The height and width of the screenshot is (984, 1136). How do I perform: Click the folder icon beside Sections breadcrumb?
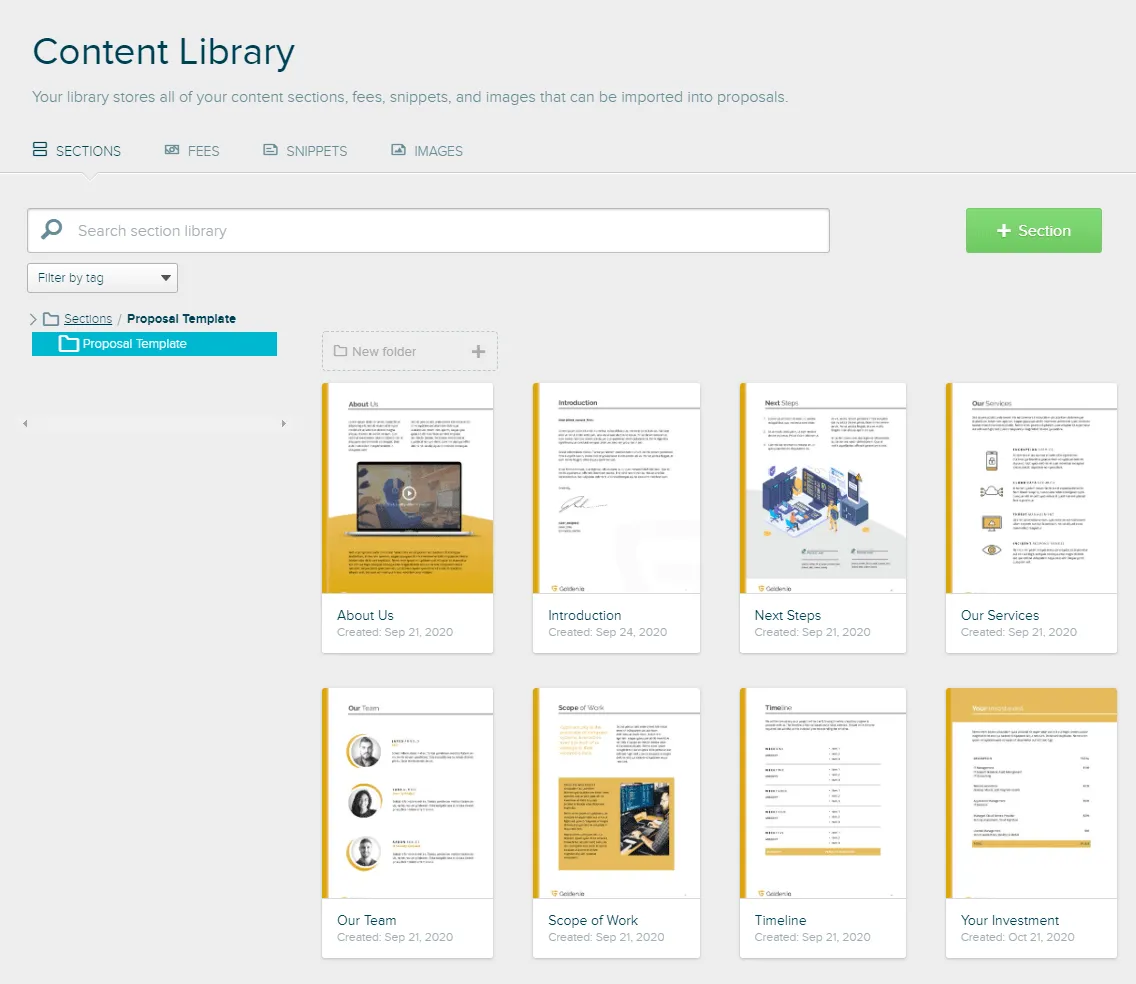(51, 319)
